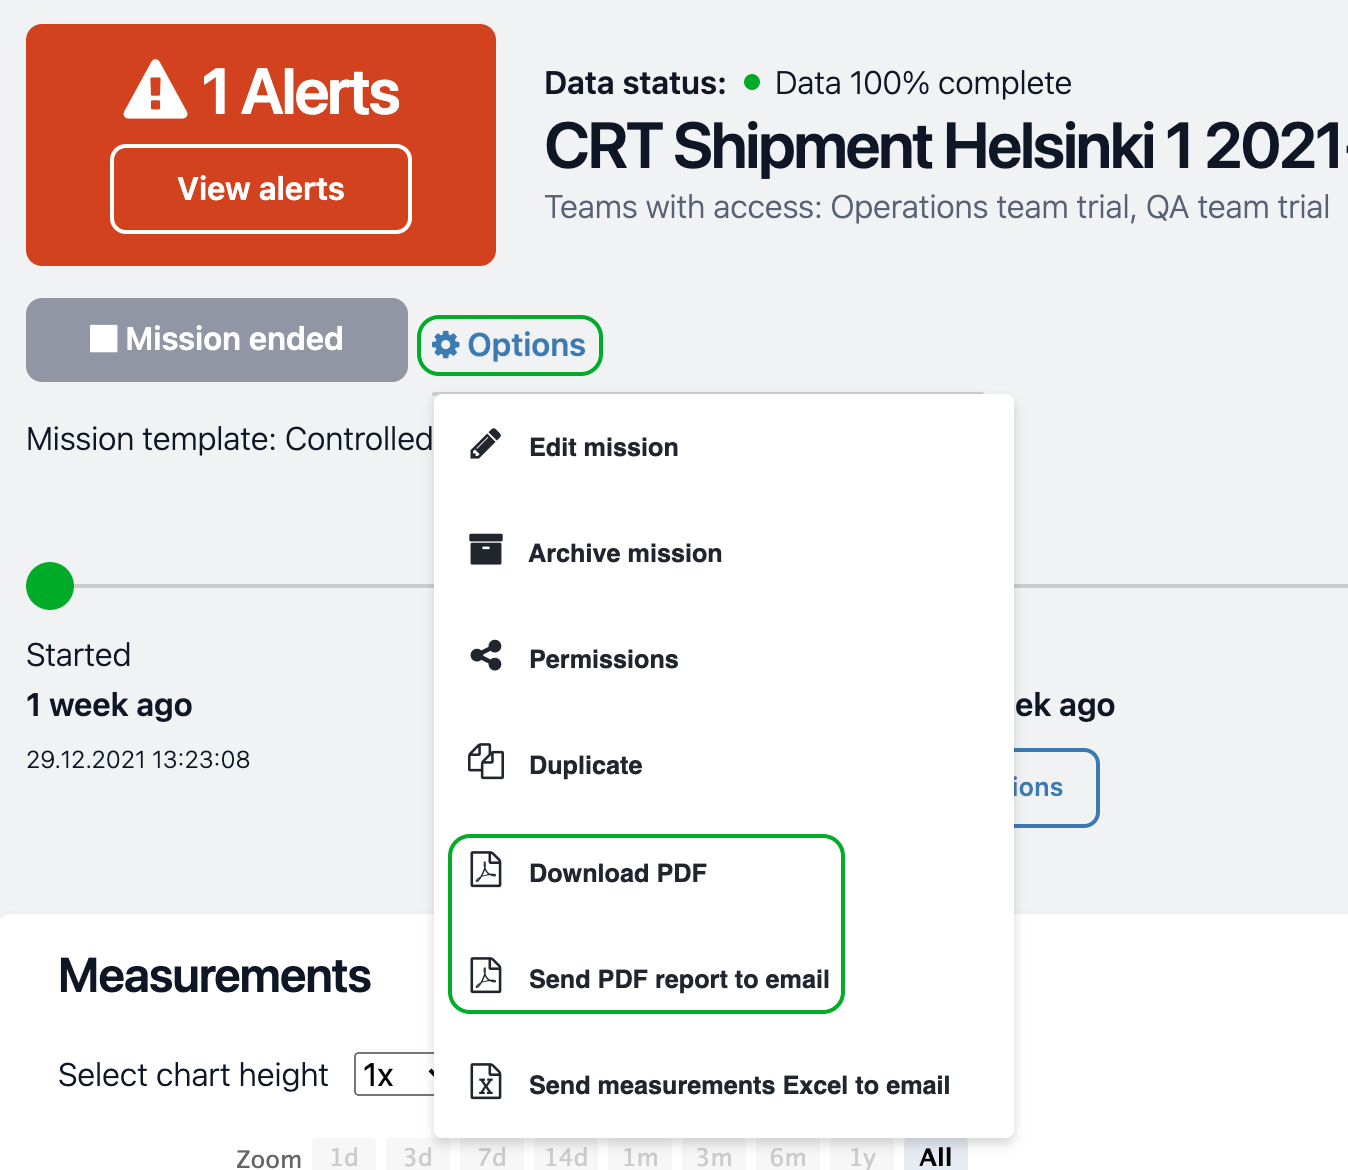
Task: Open Permissions from the options menu
Action: pos(724,659)
